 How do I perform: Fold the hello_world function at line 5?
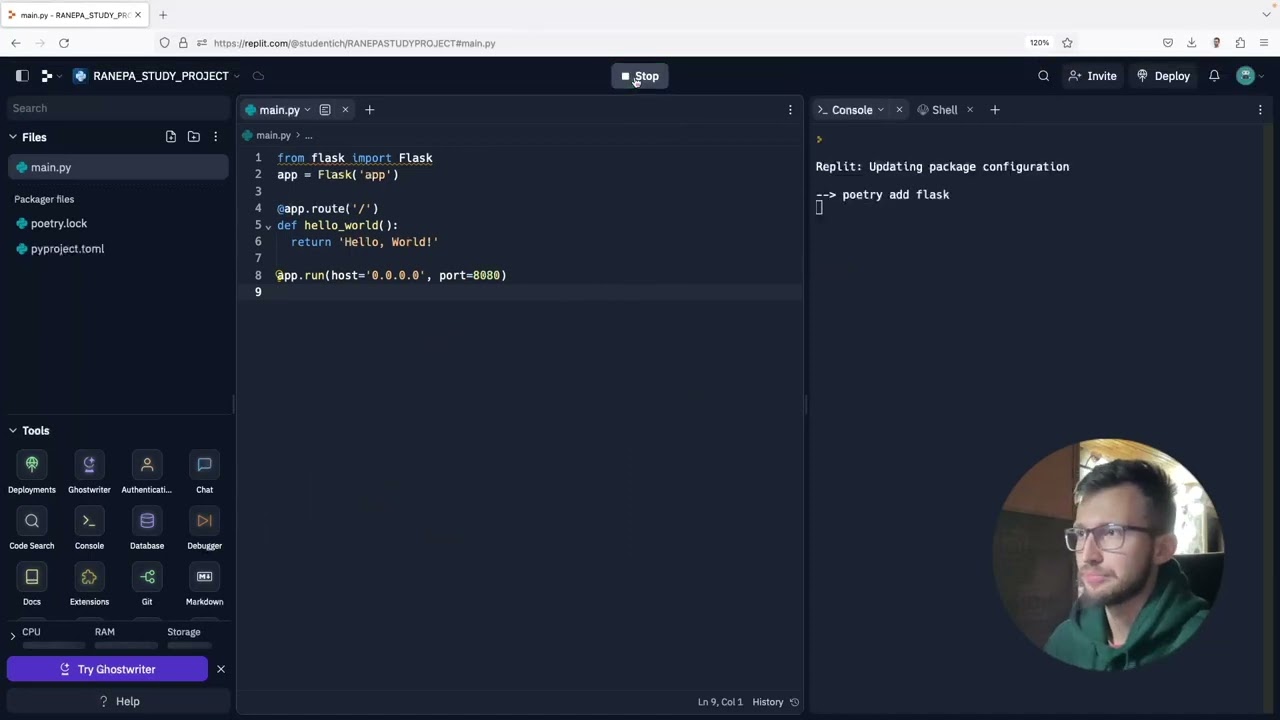(268, 226)
